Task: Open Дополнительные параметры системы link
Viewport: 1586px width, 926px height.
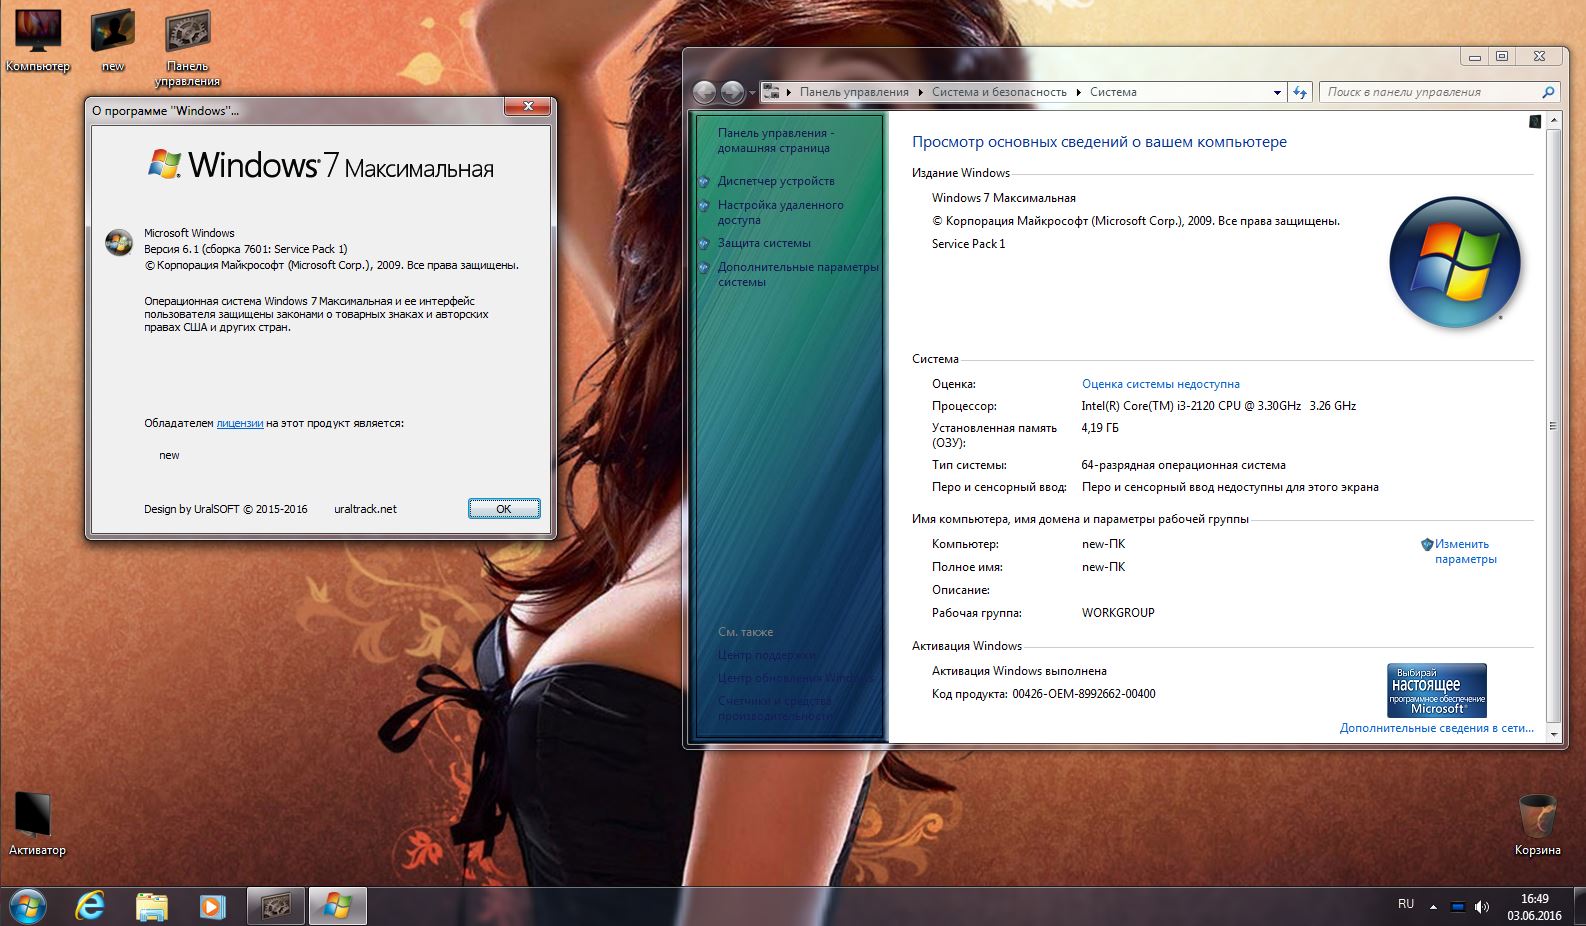Action: (x=797, y=274)
